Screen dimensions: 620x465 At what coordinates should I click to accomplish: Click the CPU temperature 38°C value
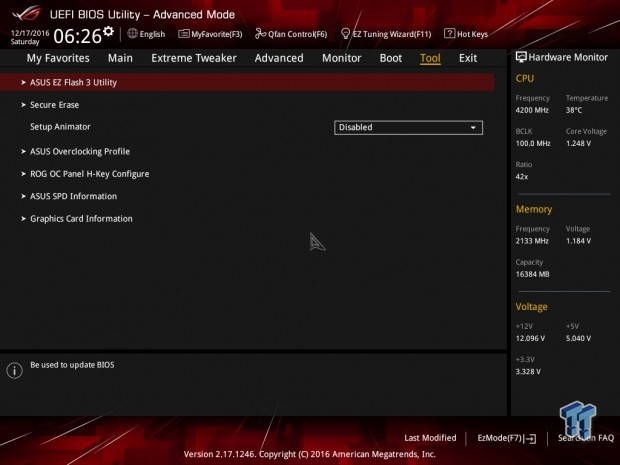[574, 110]
